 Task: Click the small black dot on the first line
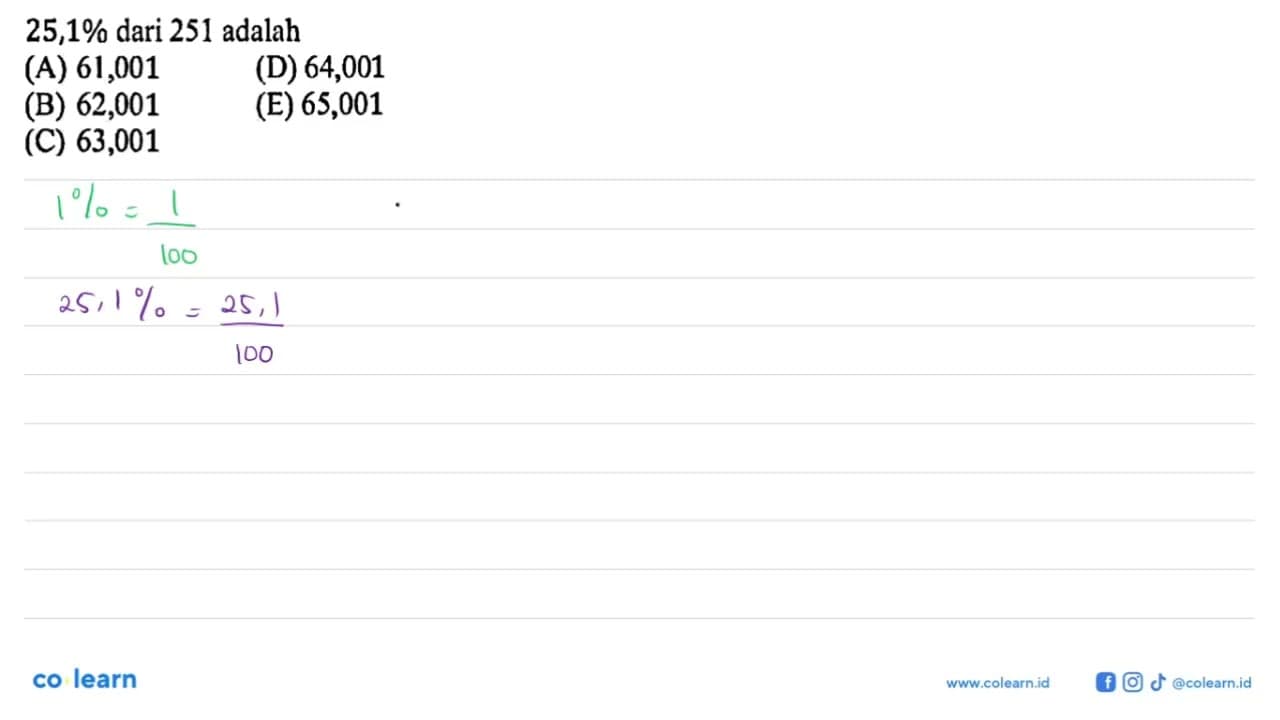[x=397, y=204]
